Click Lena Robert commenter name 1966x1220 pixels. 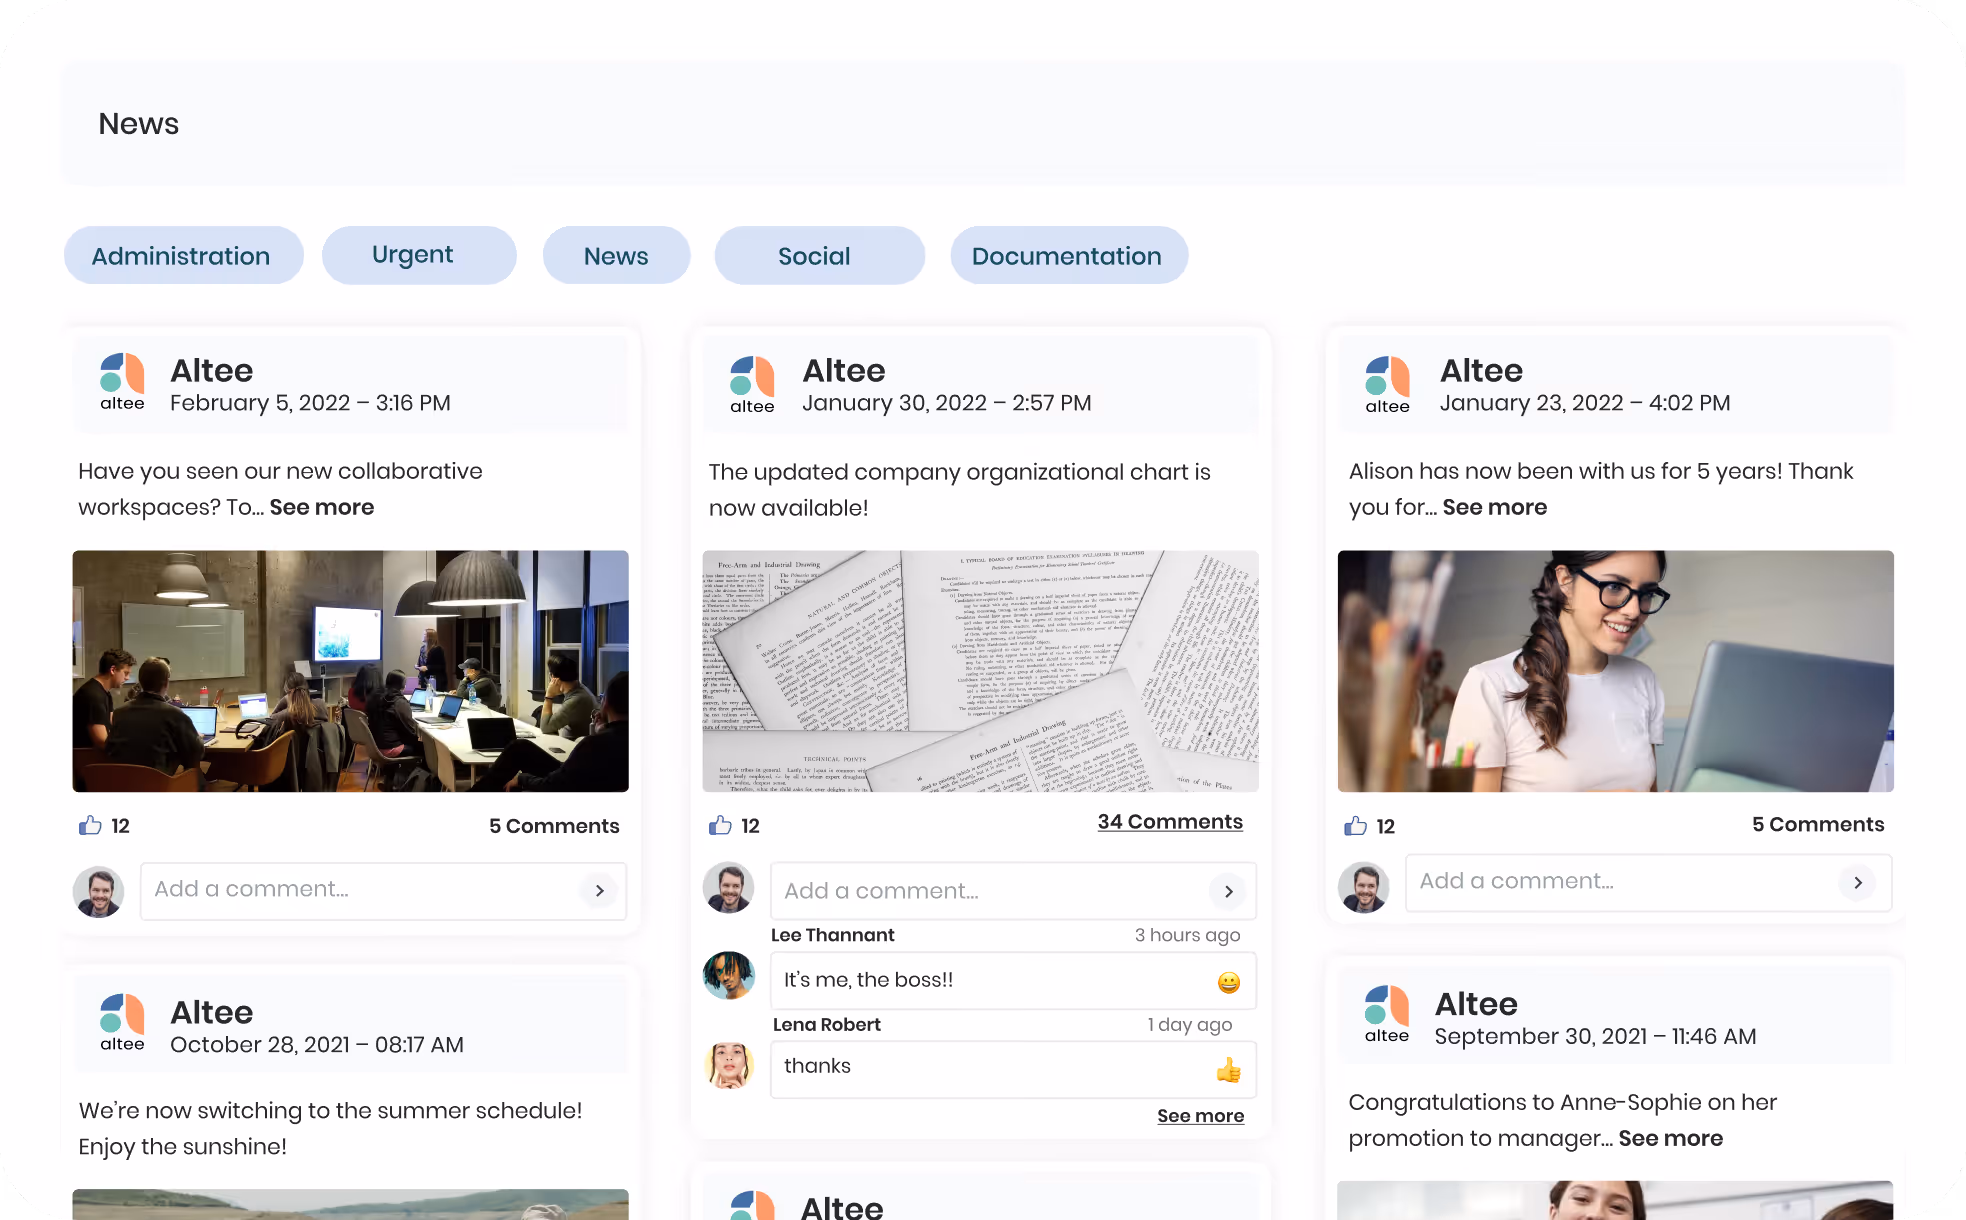[826, 1025]
